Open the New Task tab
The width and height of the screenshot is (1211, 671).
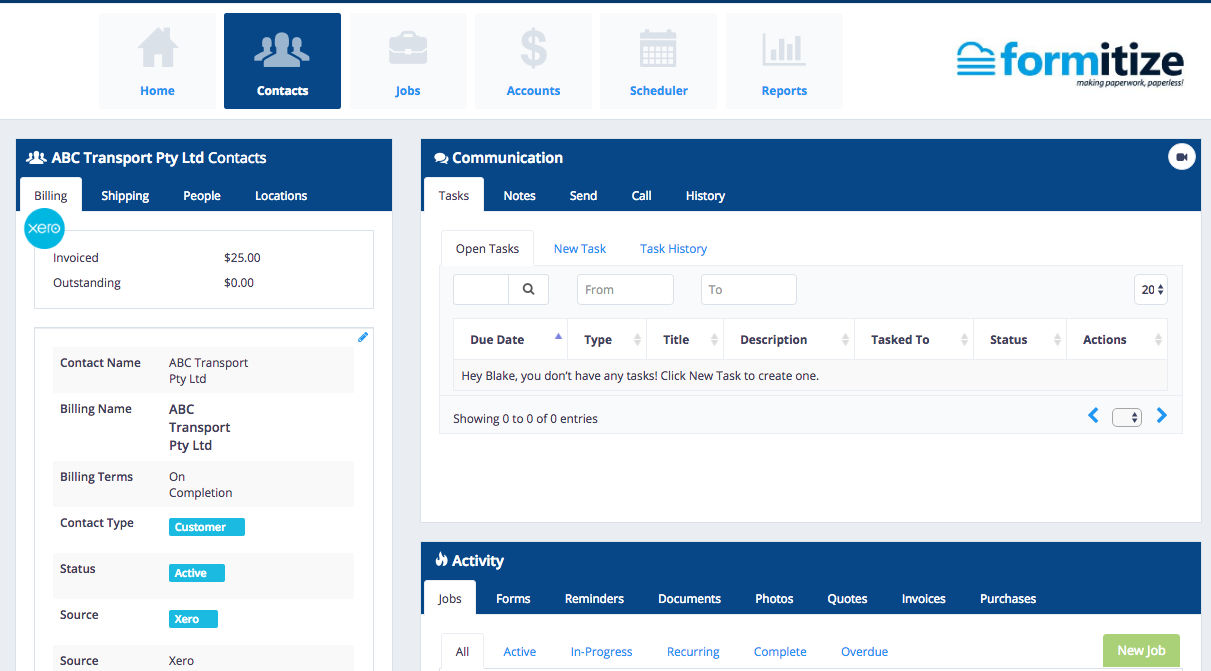tap(580, 249)
